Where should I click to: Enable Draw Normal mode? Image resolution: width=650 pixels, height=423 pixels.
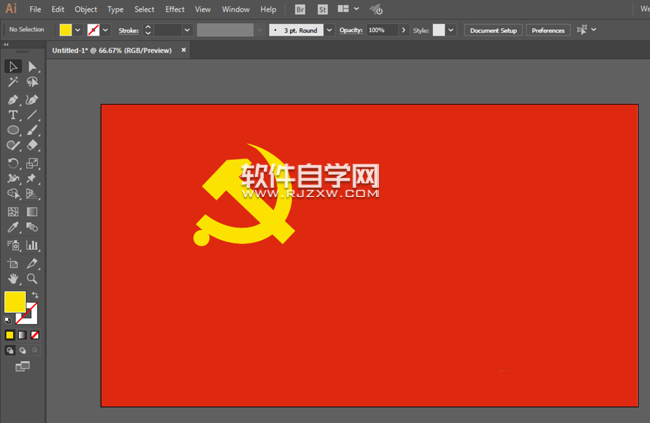(10, 350)
